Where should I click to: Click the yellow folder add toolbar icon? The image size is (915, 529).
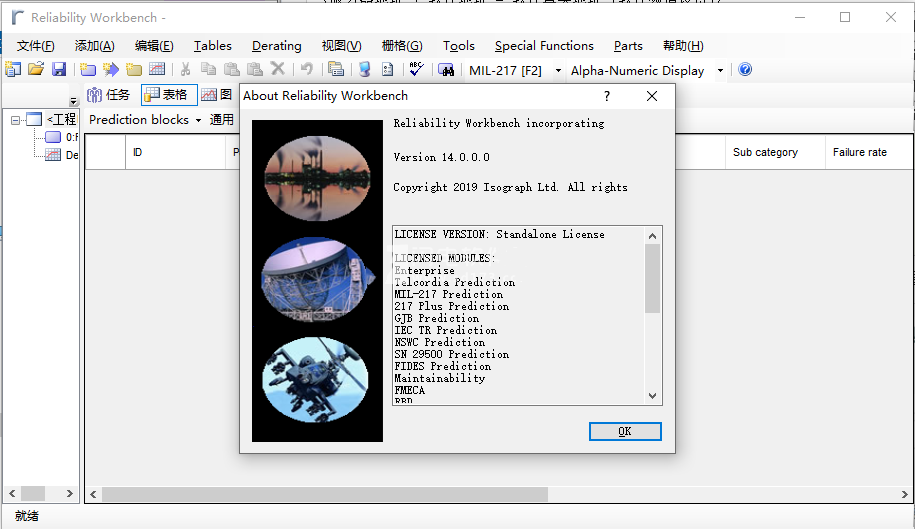tap(134, 69)
